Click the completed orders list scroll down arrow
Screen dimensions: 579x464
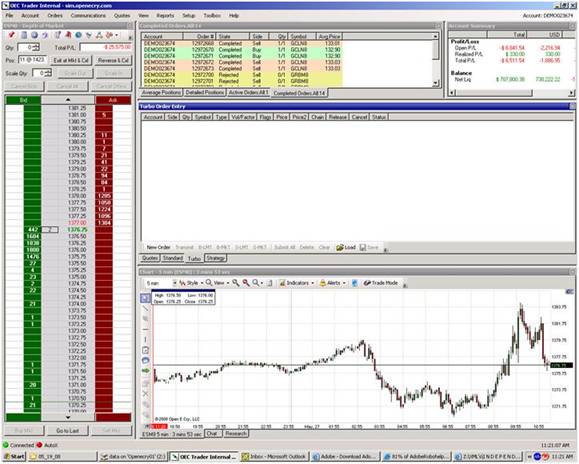436,83
